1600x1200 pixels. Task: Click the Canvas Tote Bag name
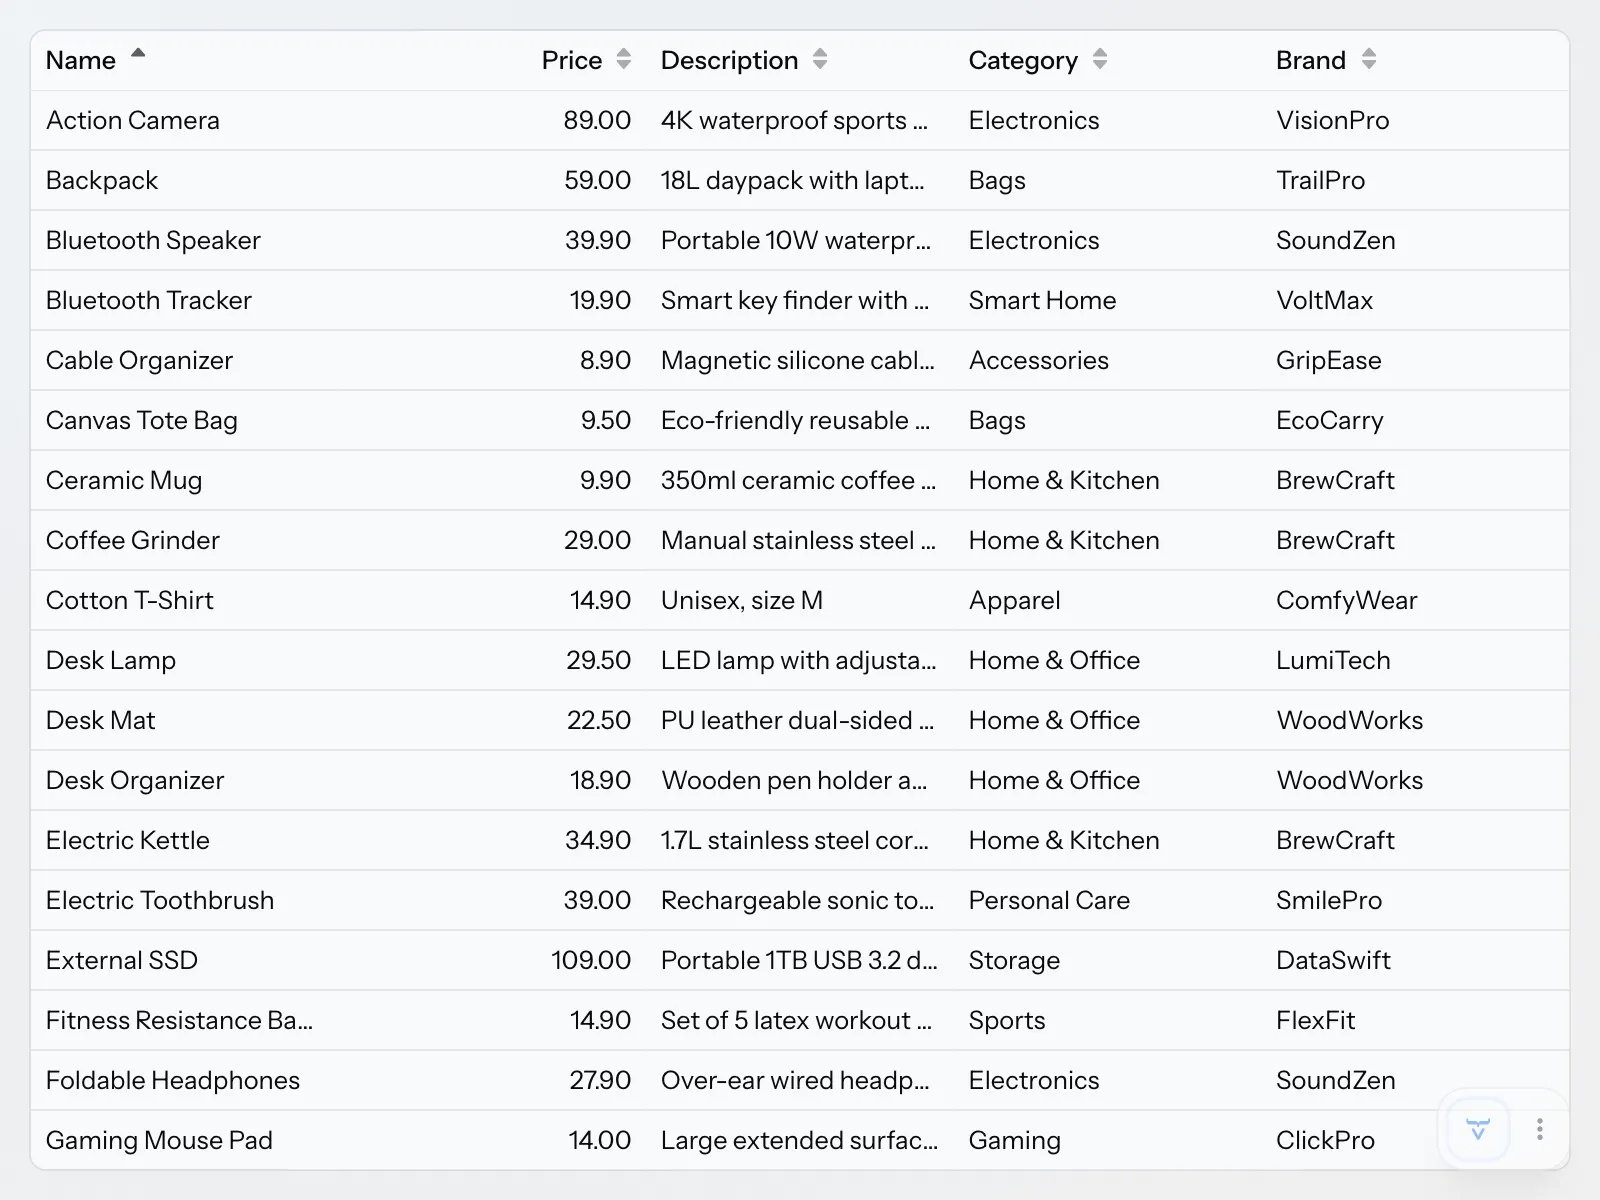[x=142, y=420]
